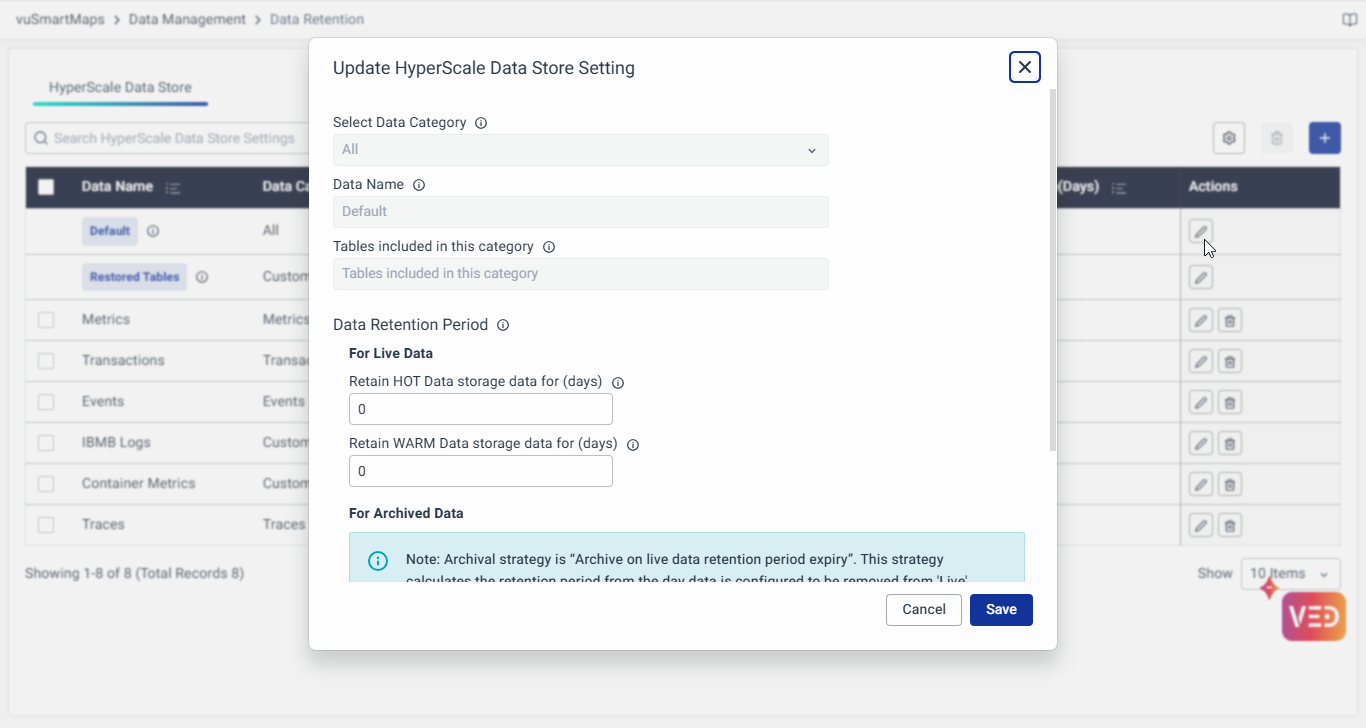Click info icon next to Retain WARM Data
Viewport: 1366px width, 728px height.
click(x=632, y=445)
